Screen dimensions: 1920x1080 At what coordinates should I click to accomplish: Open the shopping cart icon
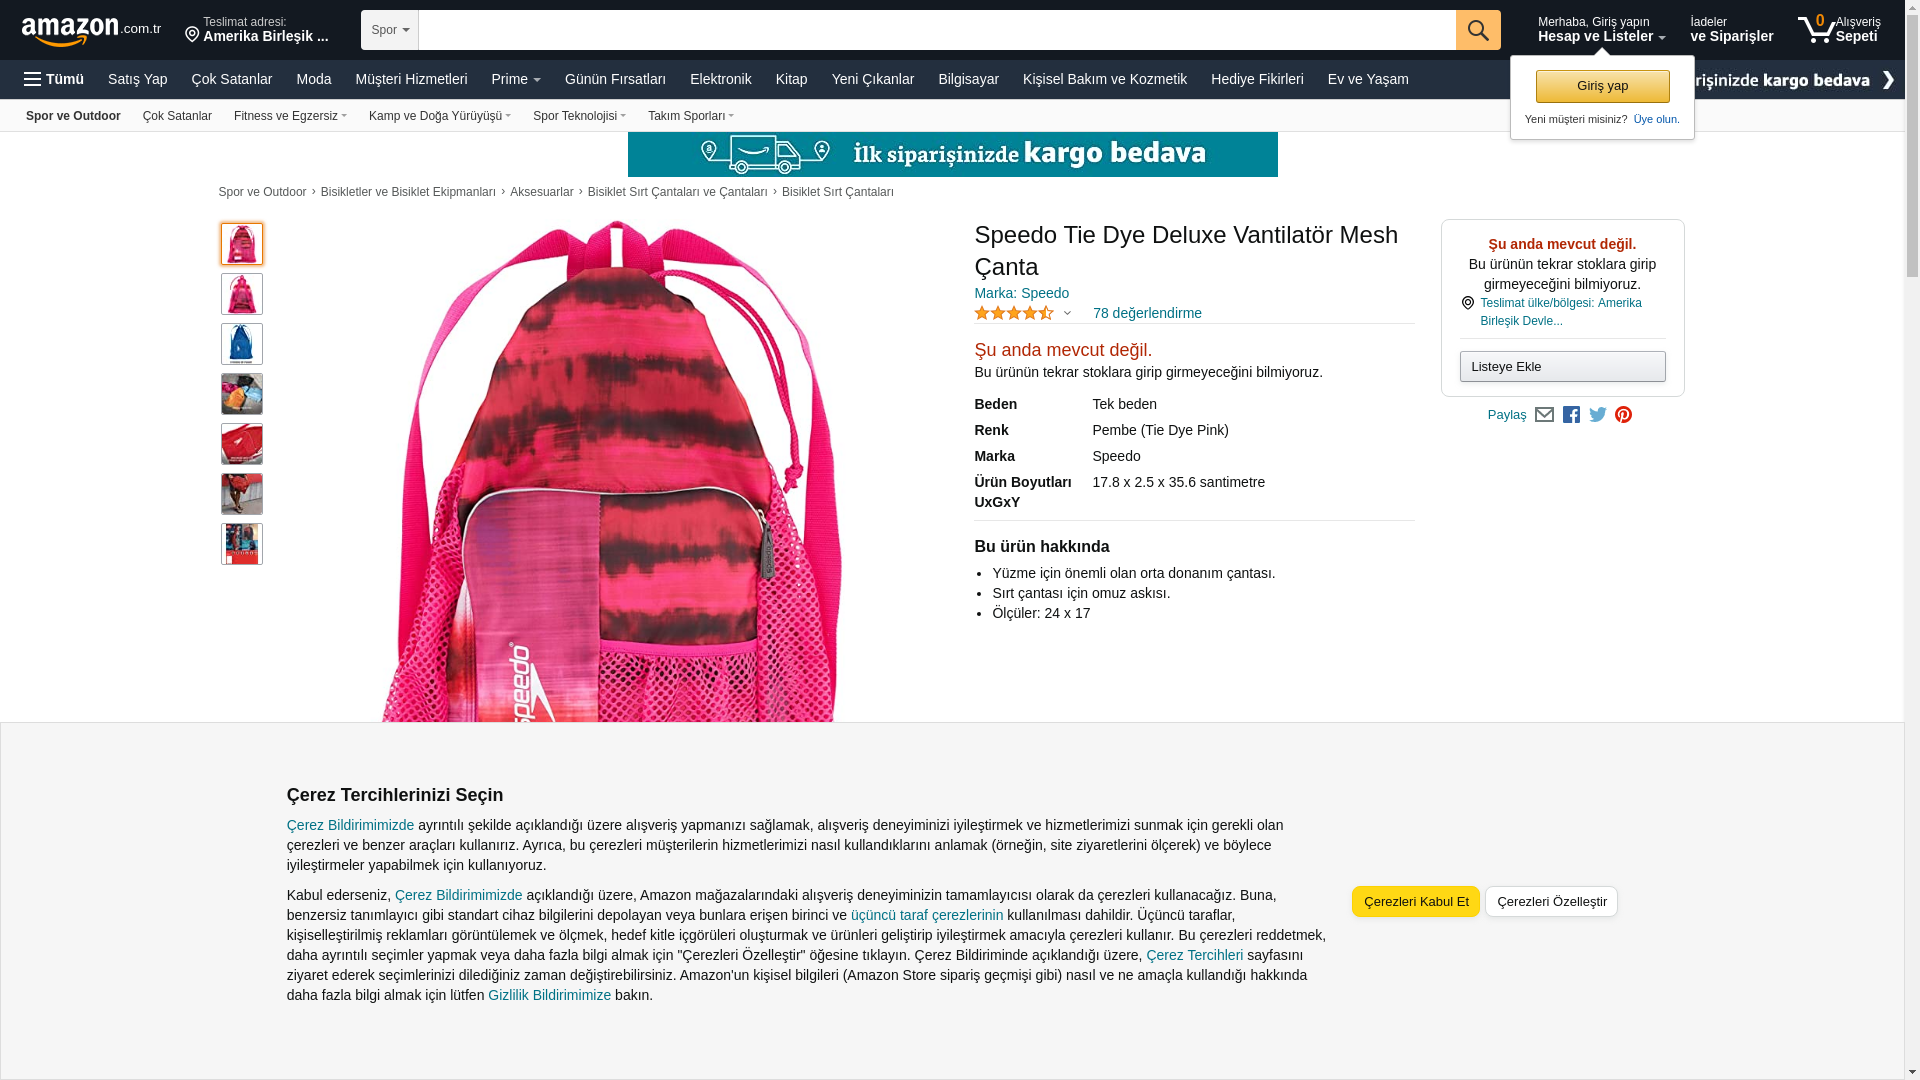pyautogui.click(x=1838, y=29)
